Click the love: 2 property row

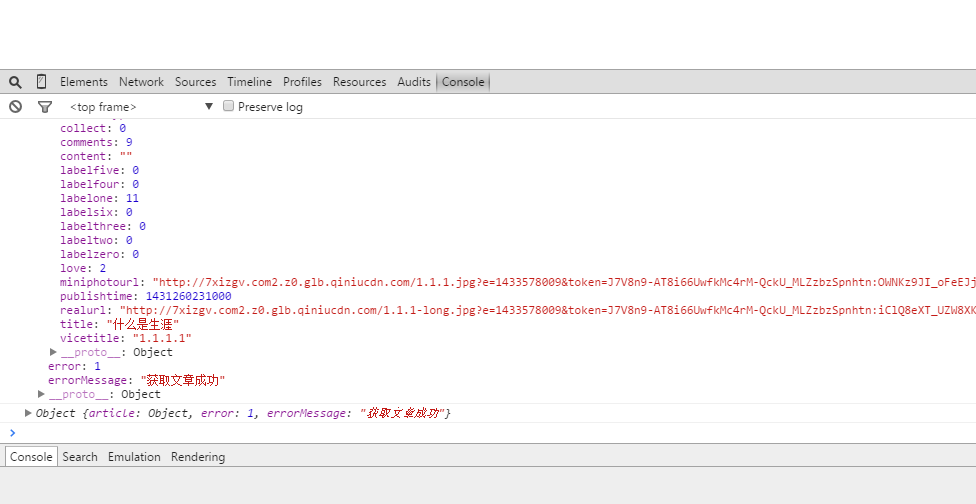83,268
